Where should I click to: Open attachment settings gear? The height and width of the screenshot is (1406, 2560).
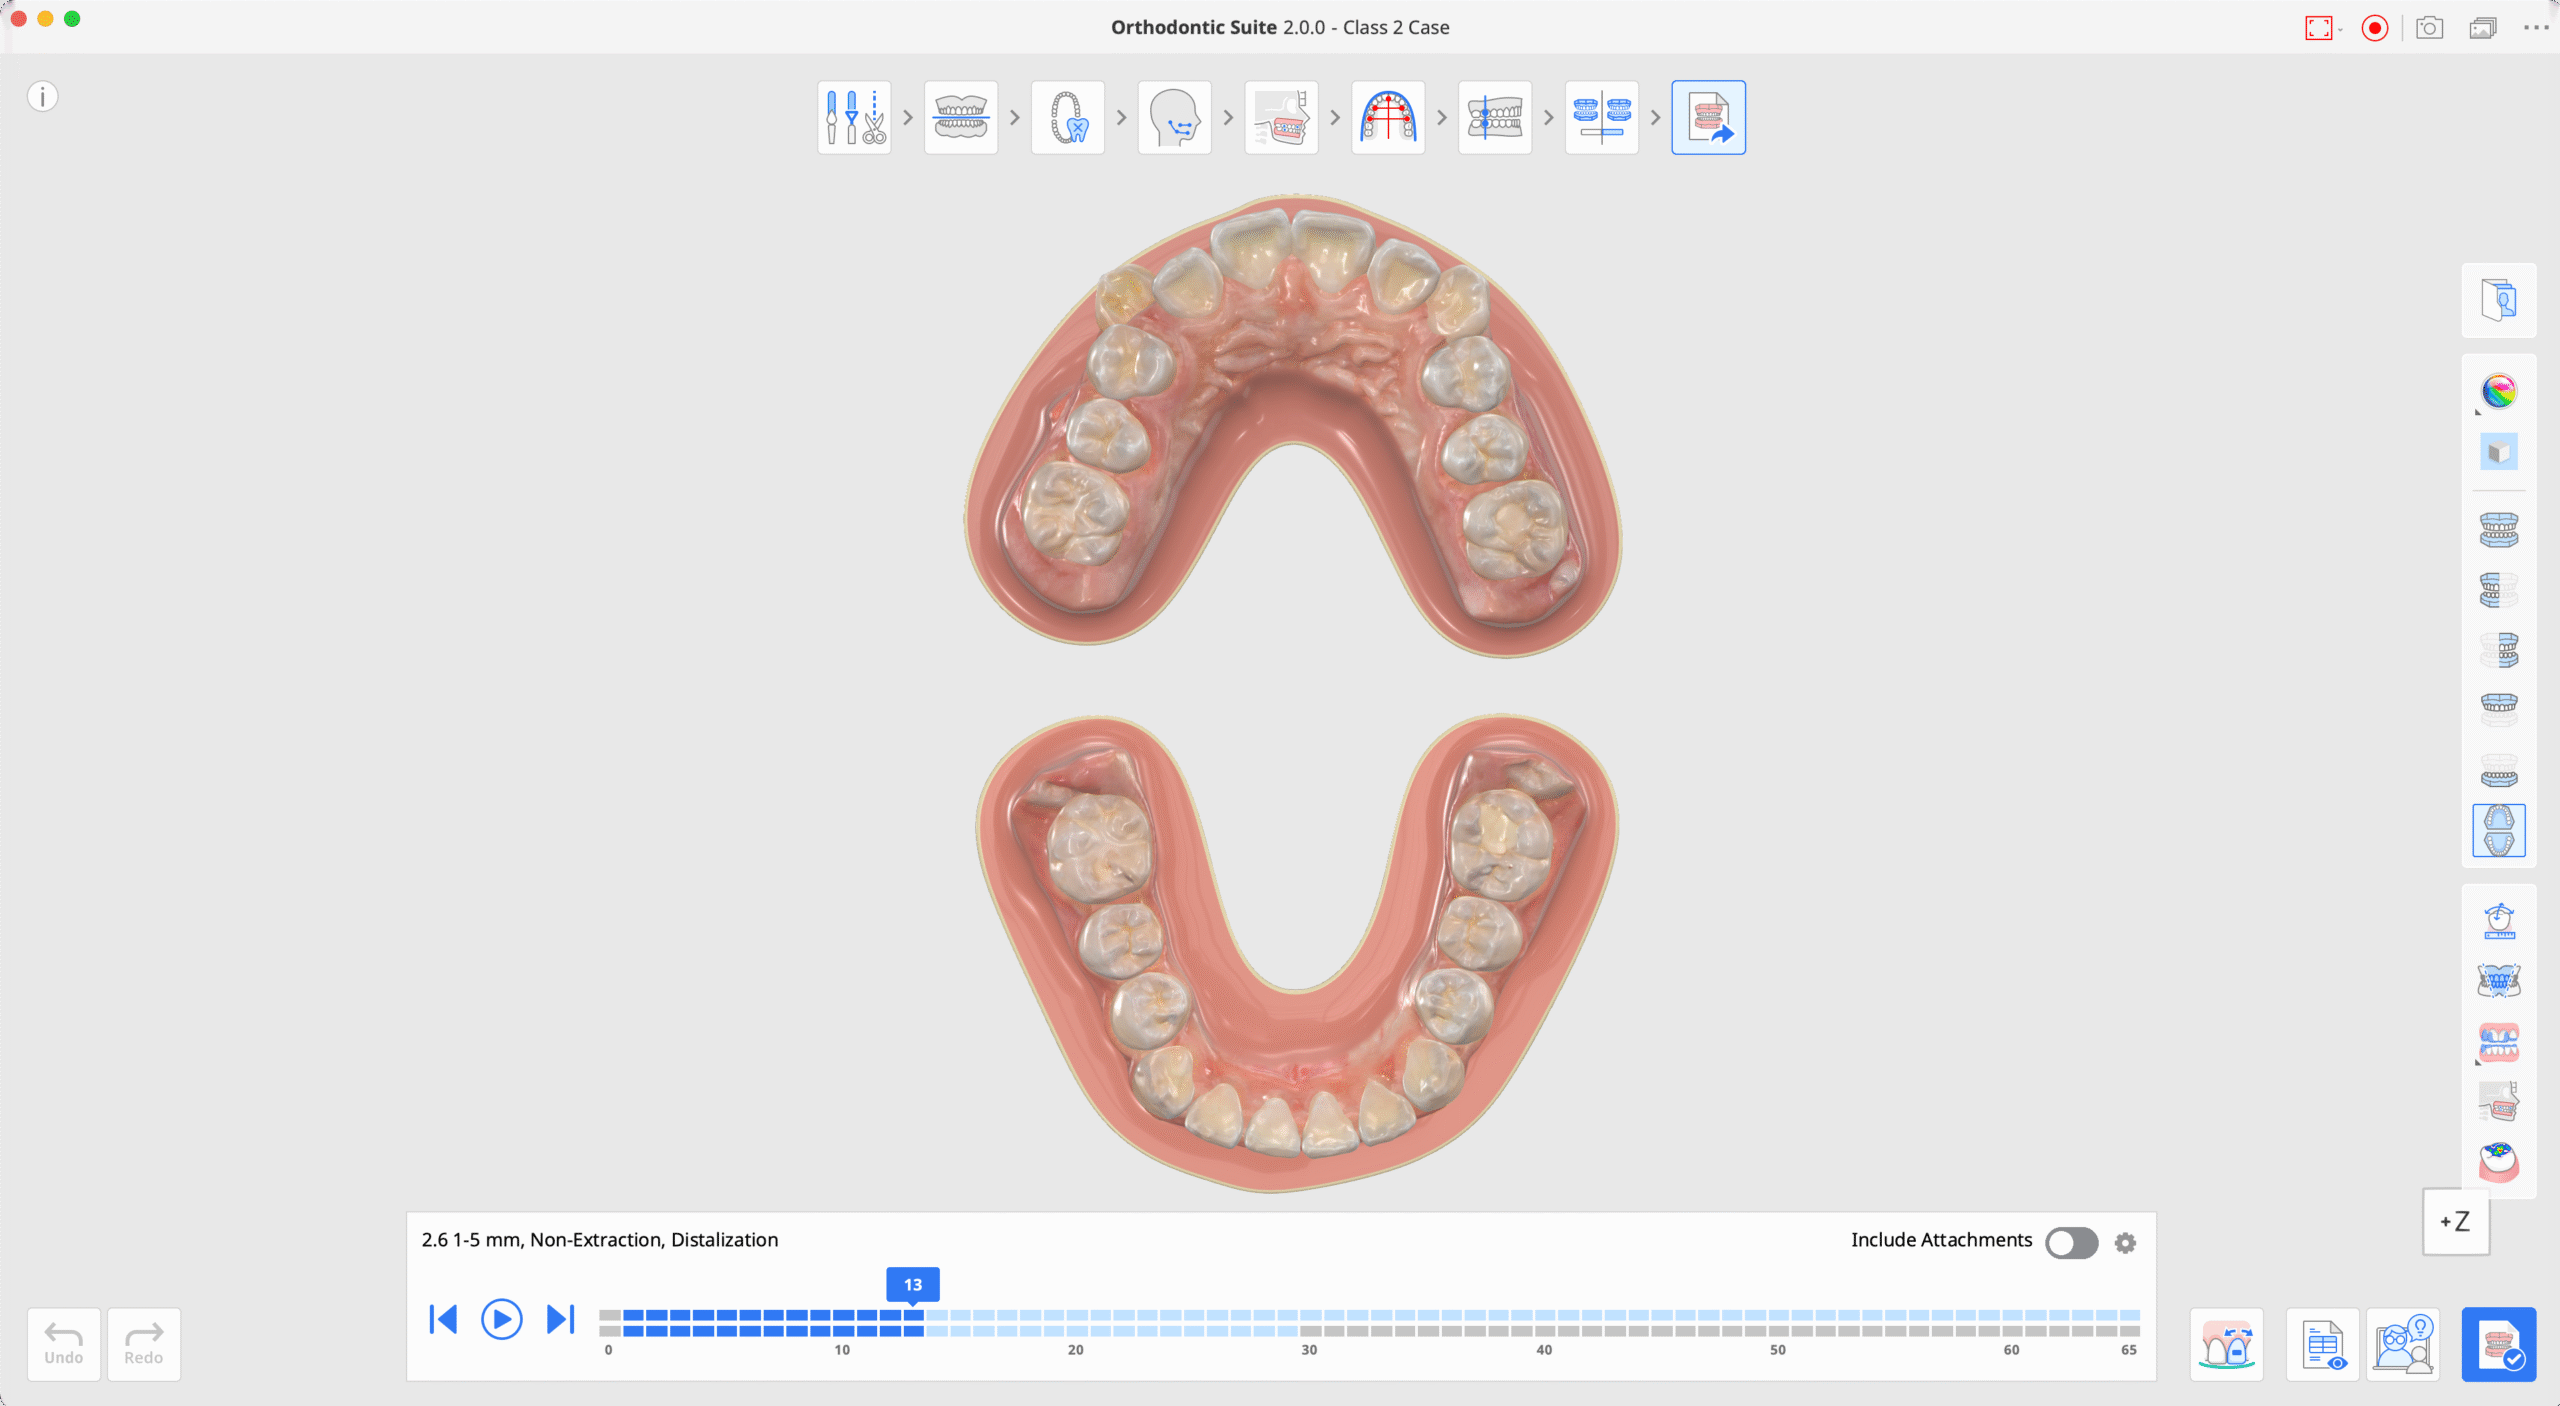pos(2125,1242)
